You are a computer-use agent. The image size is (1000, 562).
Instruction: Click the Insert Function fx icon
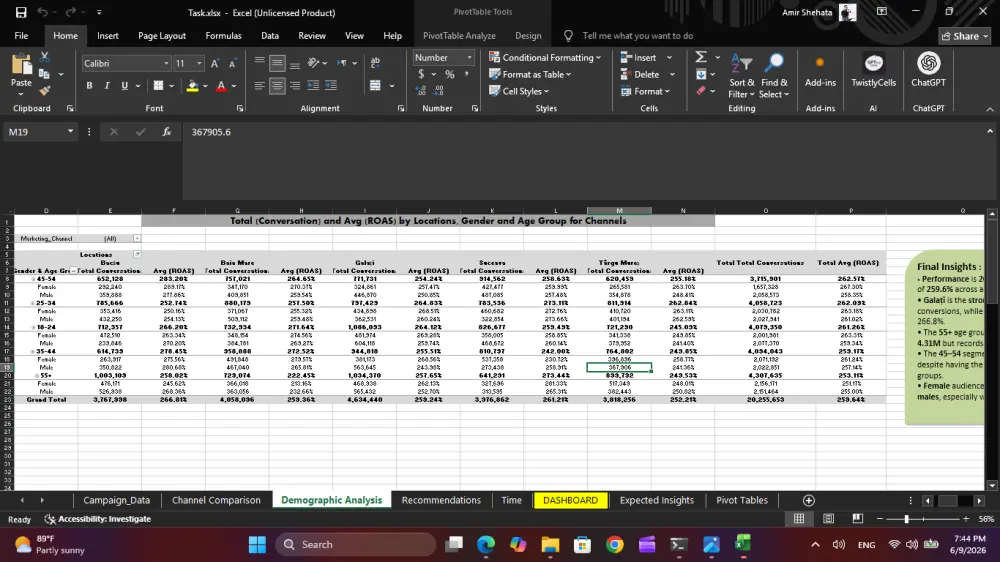(166, 132)
